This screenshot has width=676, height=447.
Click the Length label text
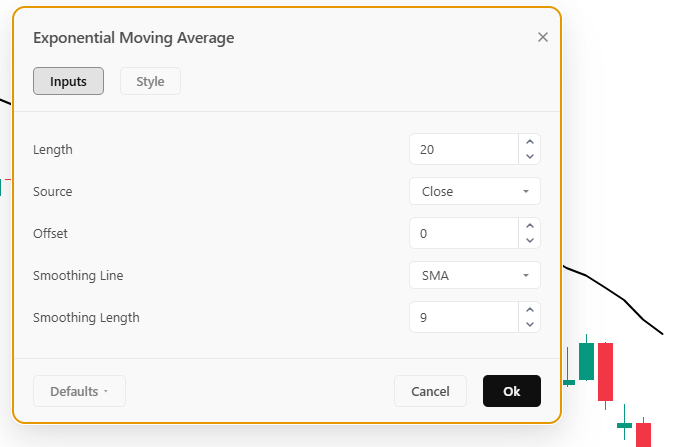53,150
